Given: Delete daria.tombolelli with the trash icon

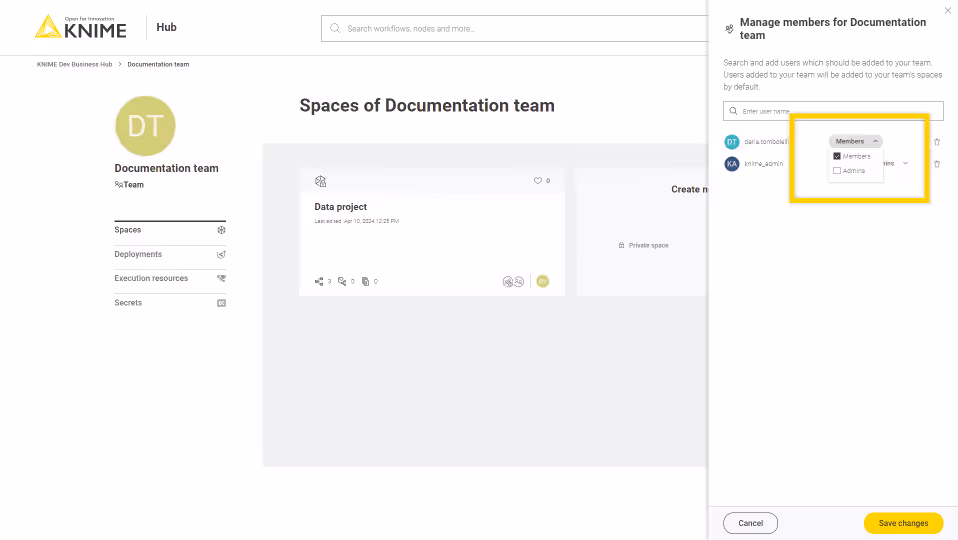Looking at the screenshot, I should [937, 142].
